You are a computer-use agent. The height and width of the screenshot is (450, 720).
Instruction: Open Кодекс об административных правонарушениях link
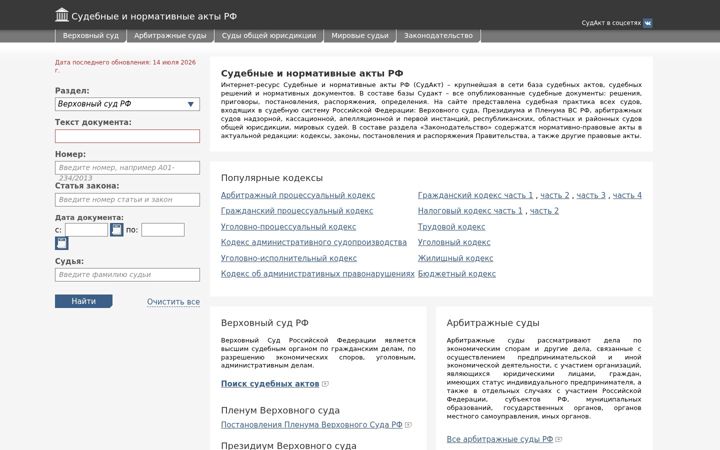tap(317, 274)
